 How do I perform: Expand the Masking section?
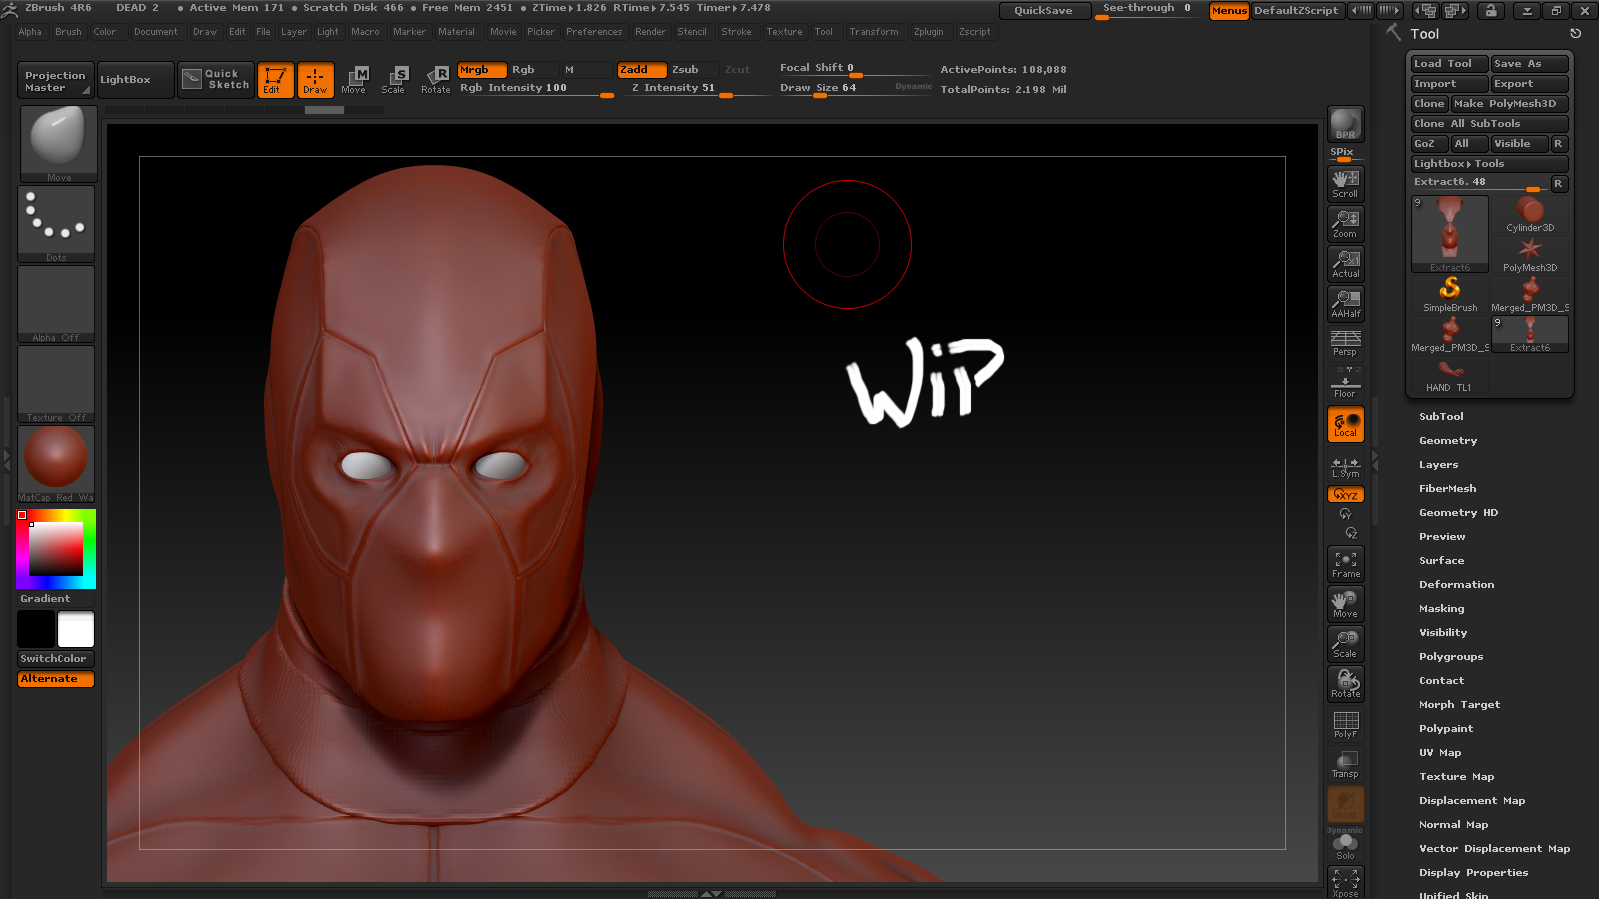click(1441, 609)
